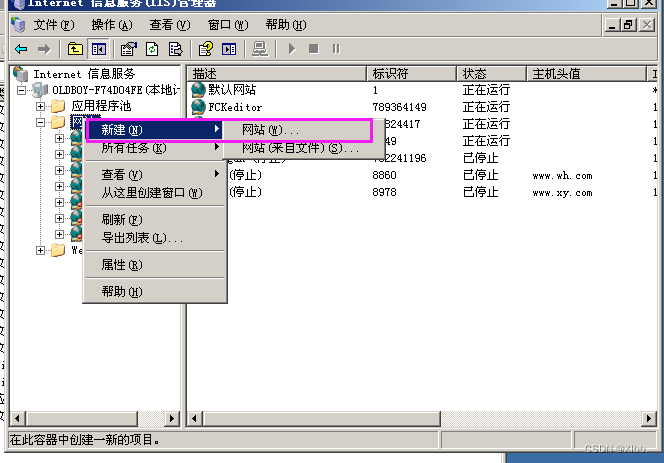
Task: Click the Start item play icon
Action: coord(291,49)
